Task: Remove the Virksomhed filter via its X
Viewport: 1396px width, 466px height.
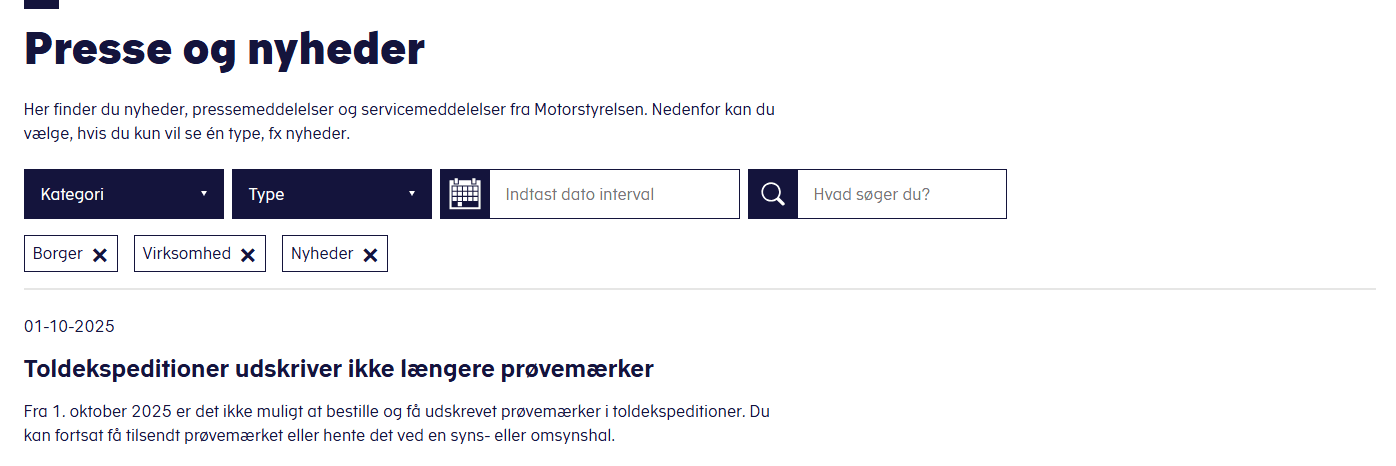Action: [x=248, y=255]
